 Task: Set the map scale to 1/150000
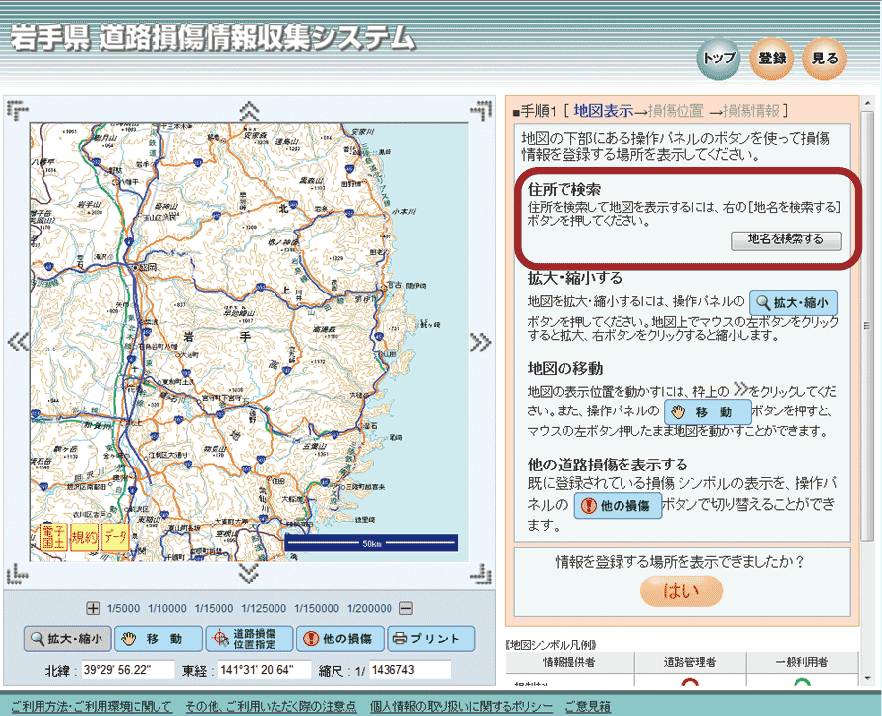click(x=316, y=609)
